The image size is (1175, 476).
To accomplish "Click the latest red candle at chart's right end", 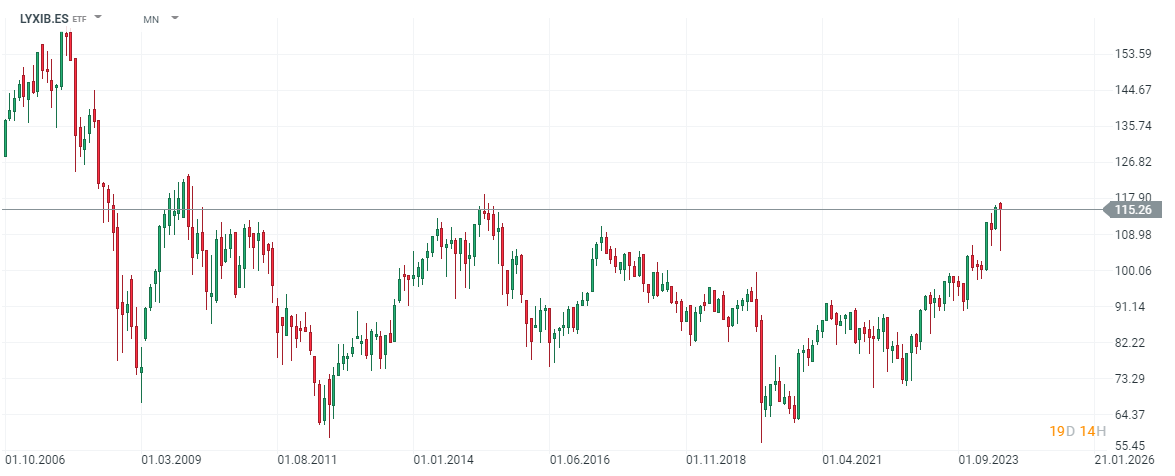I will (x=1000, y=206).
